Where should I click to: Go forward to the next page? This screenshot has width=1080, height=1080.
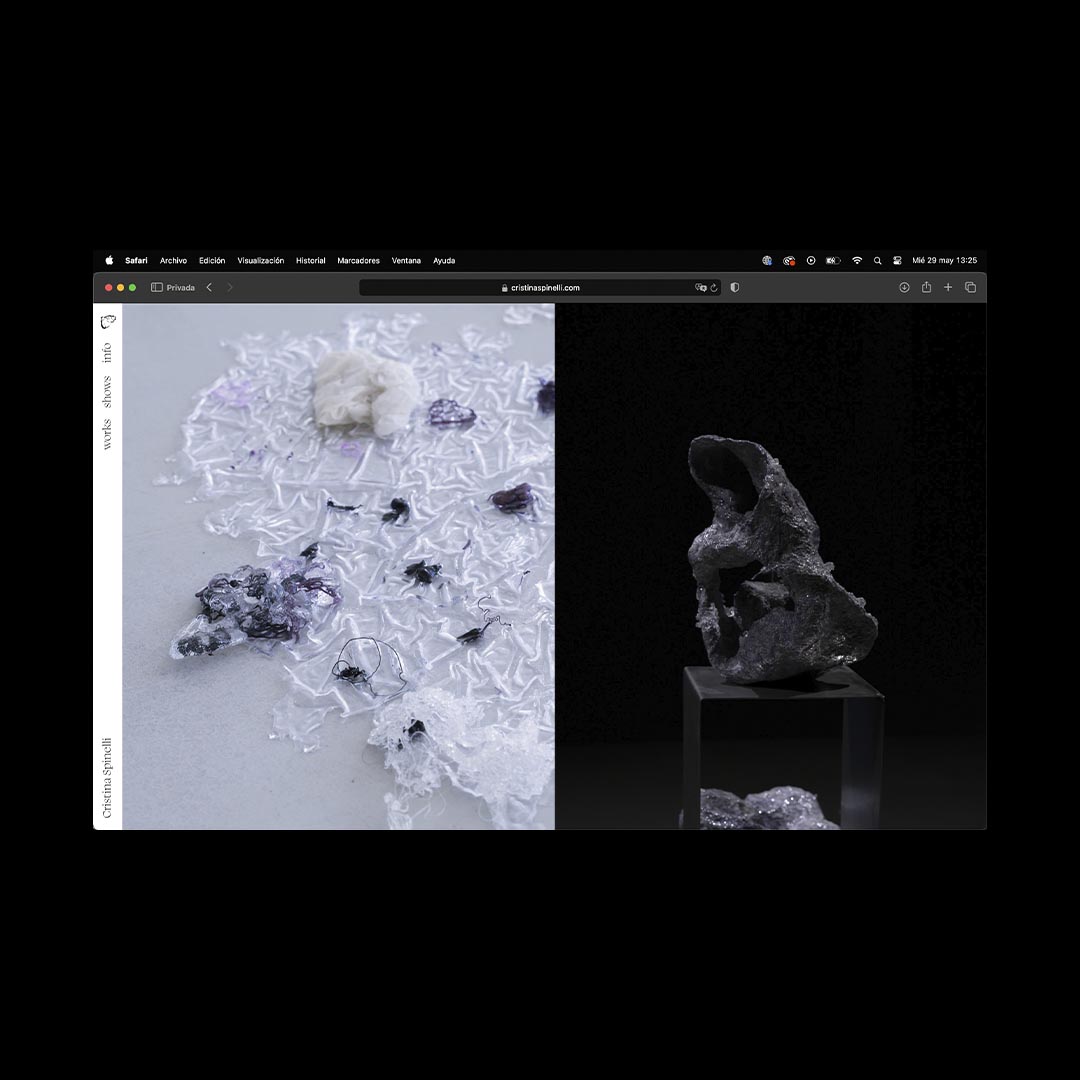click(x=230, y=287)
